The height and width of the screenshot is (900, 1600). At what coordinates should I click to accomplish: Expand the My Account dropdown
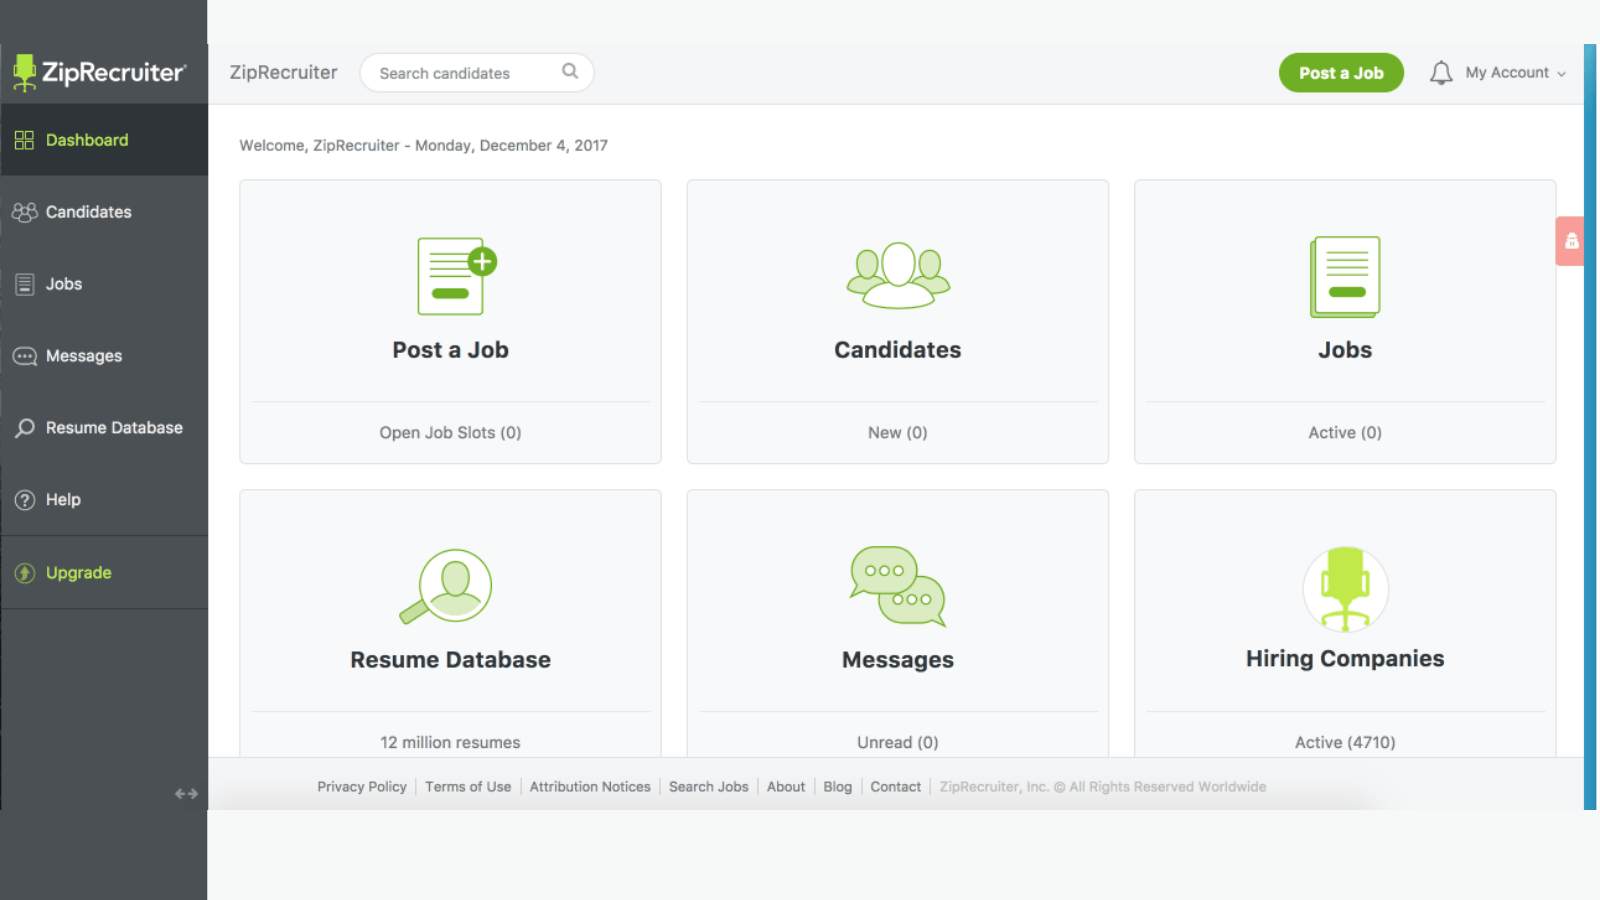pos(1516,73)
